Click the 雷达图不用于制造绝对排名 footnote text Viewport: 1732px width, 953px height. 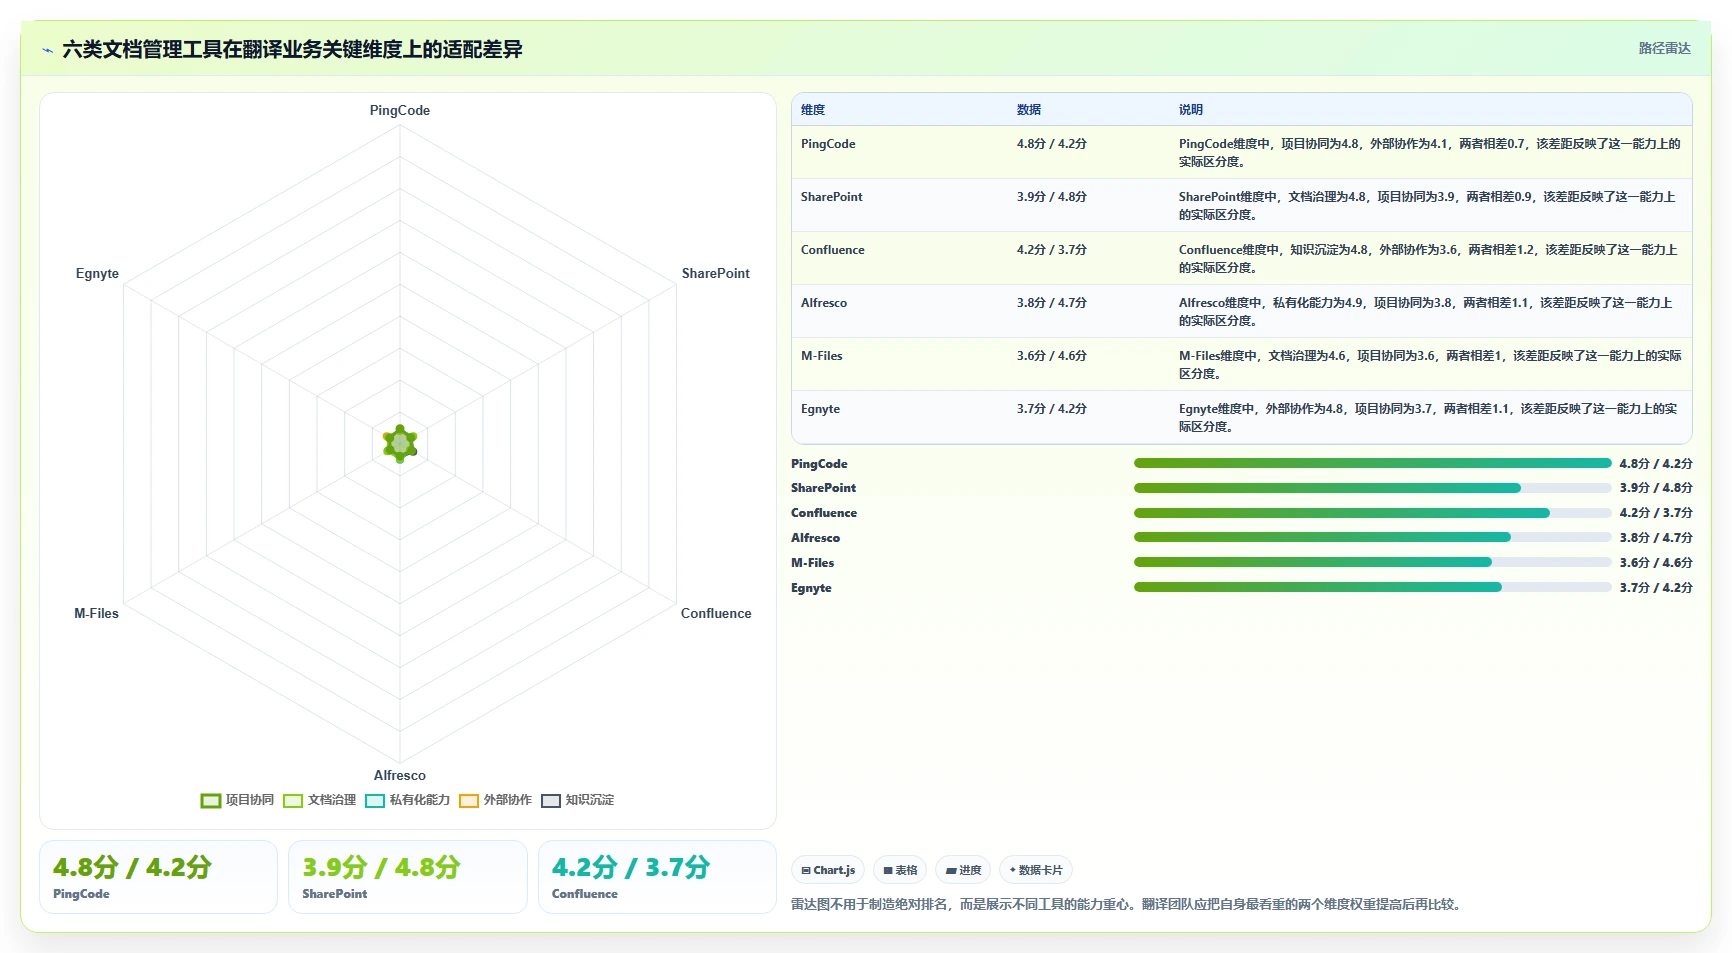coord(1128,904)
